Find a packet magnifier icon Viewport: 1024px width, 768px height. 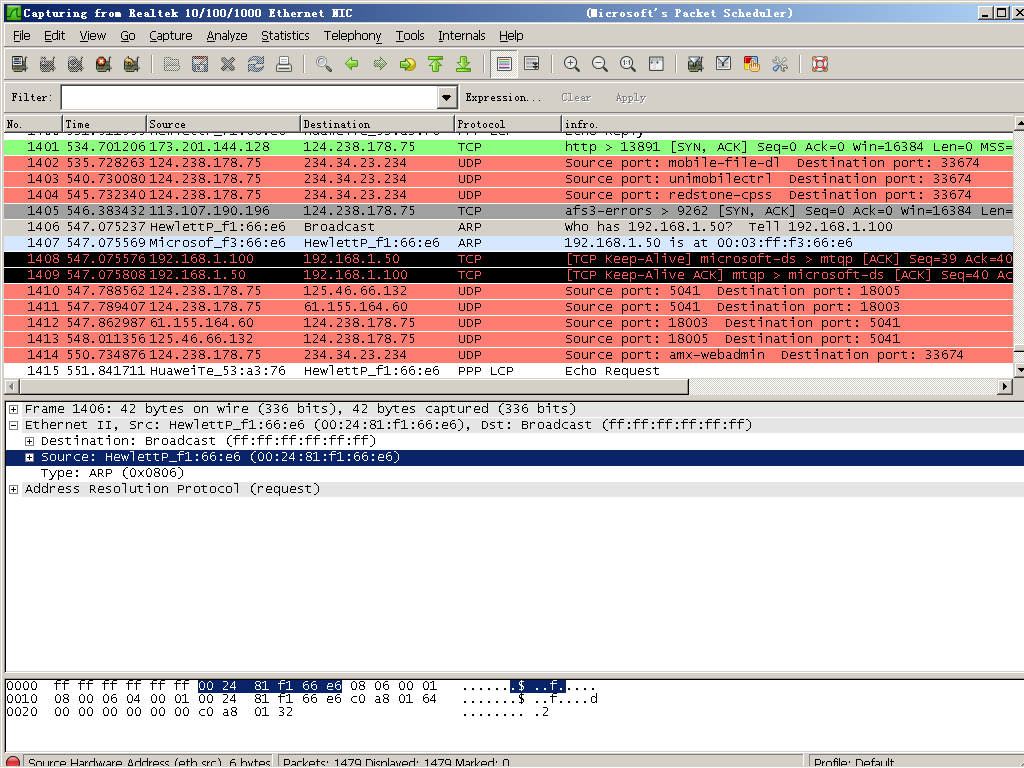click(x=324, y=64)
